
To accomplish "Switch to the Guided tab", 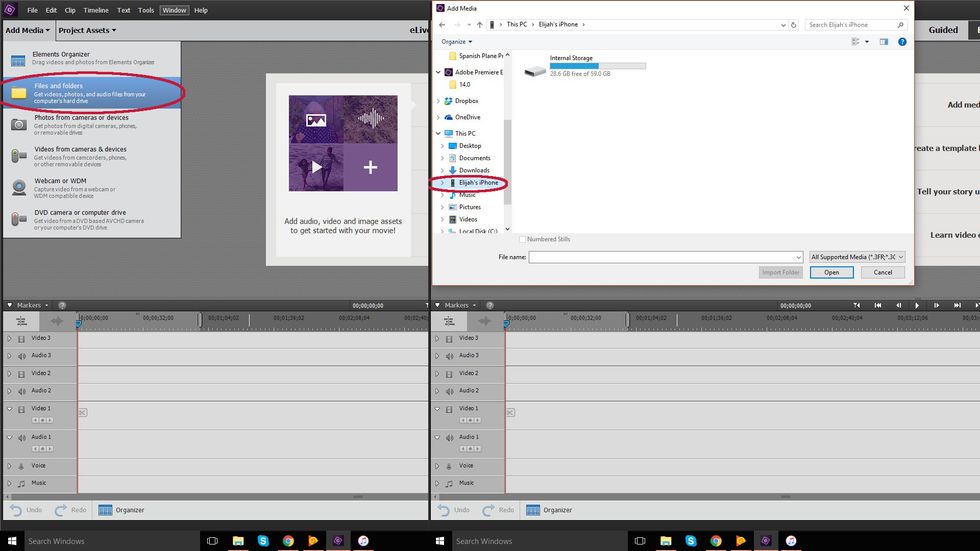I will point(943,30).
